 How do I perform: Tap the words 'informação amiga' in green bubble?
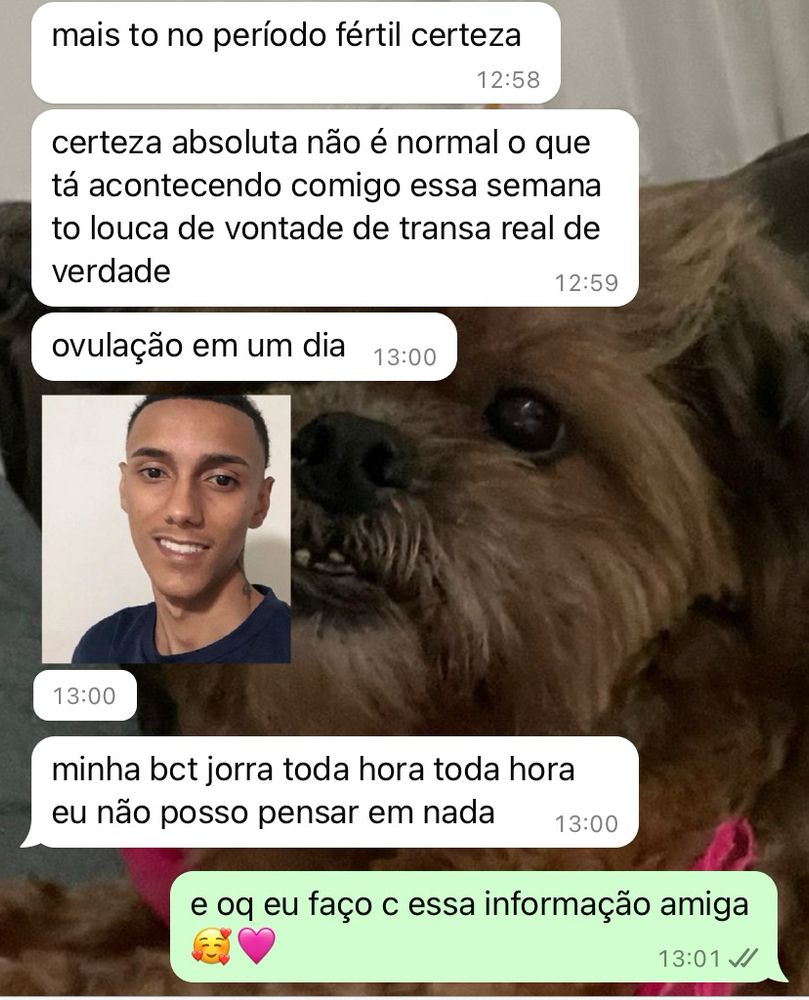point(616,906)
